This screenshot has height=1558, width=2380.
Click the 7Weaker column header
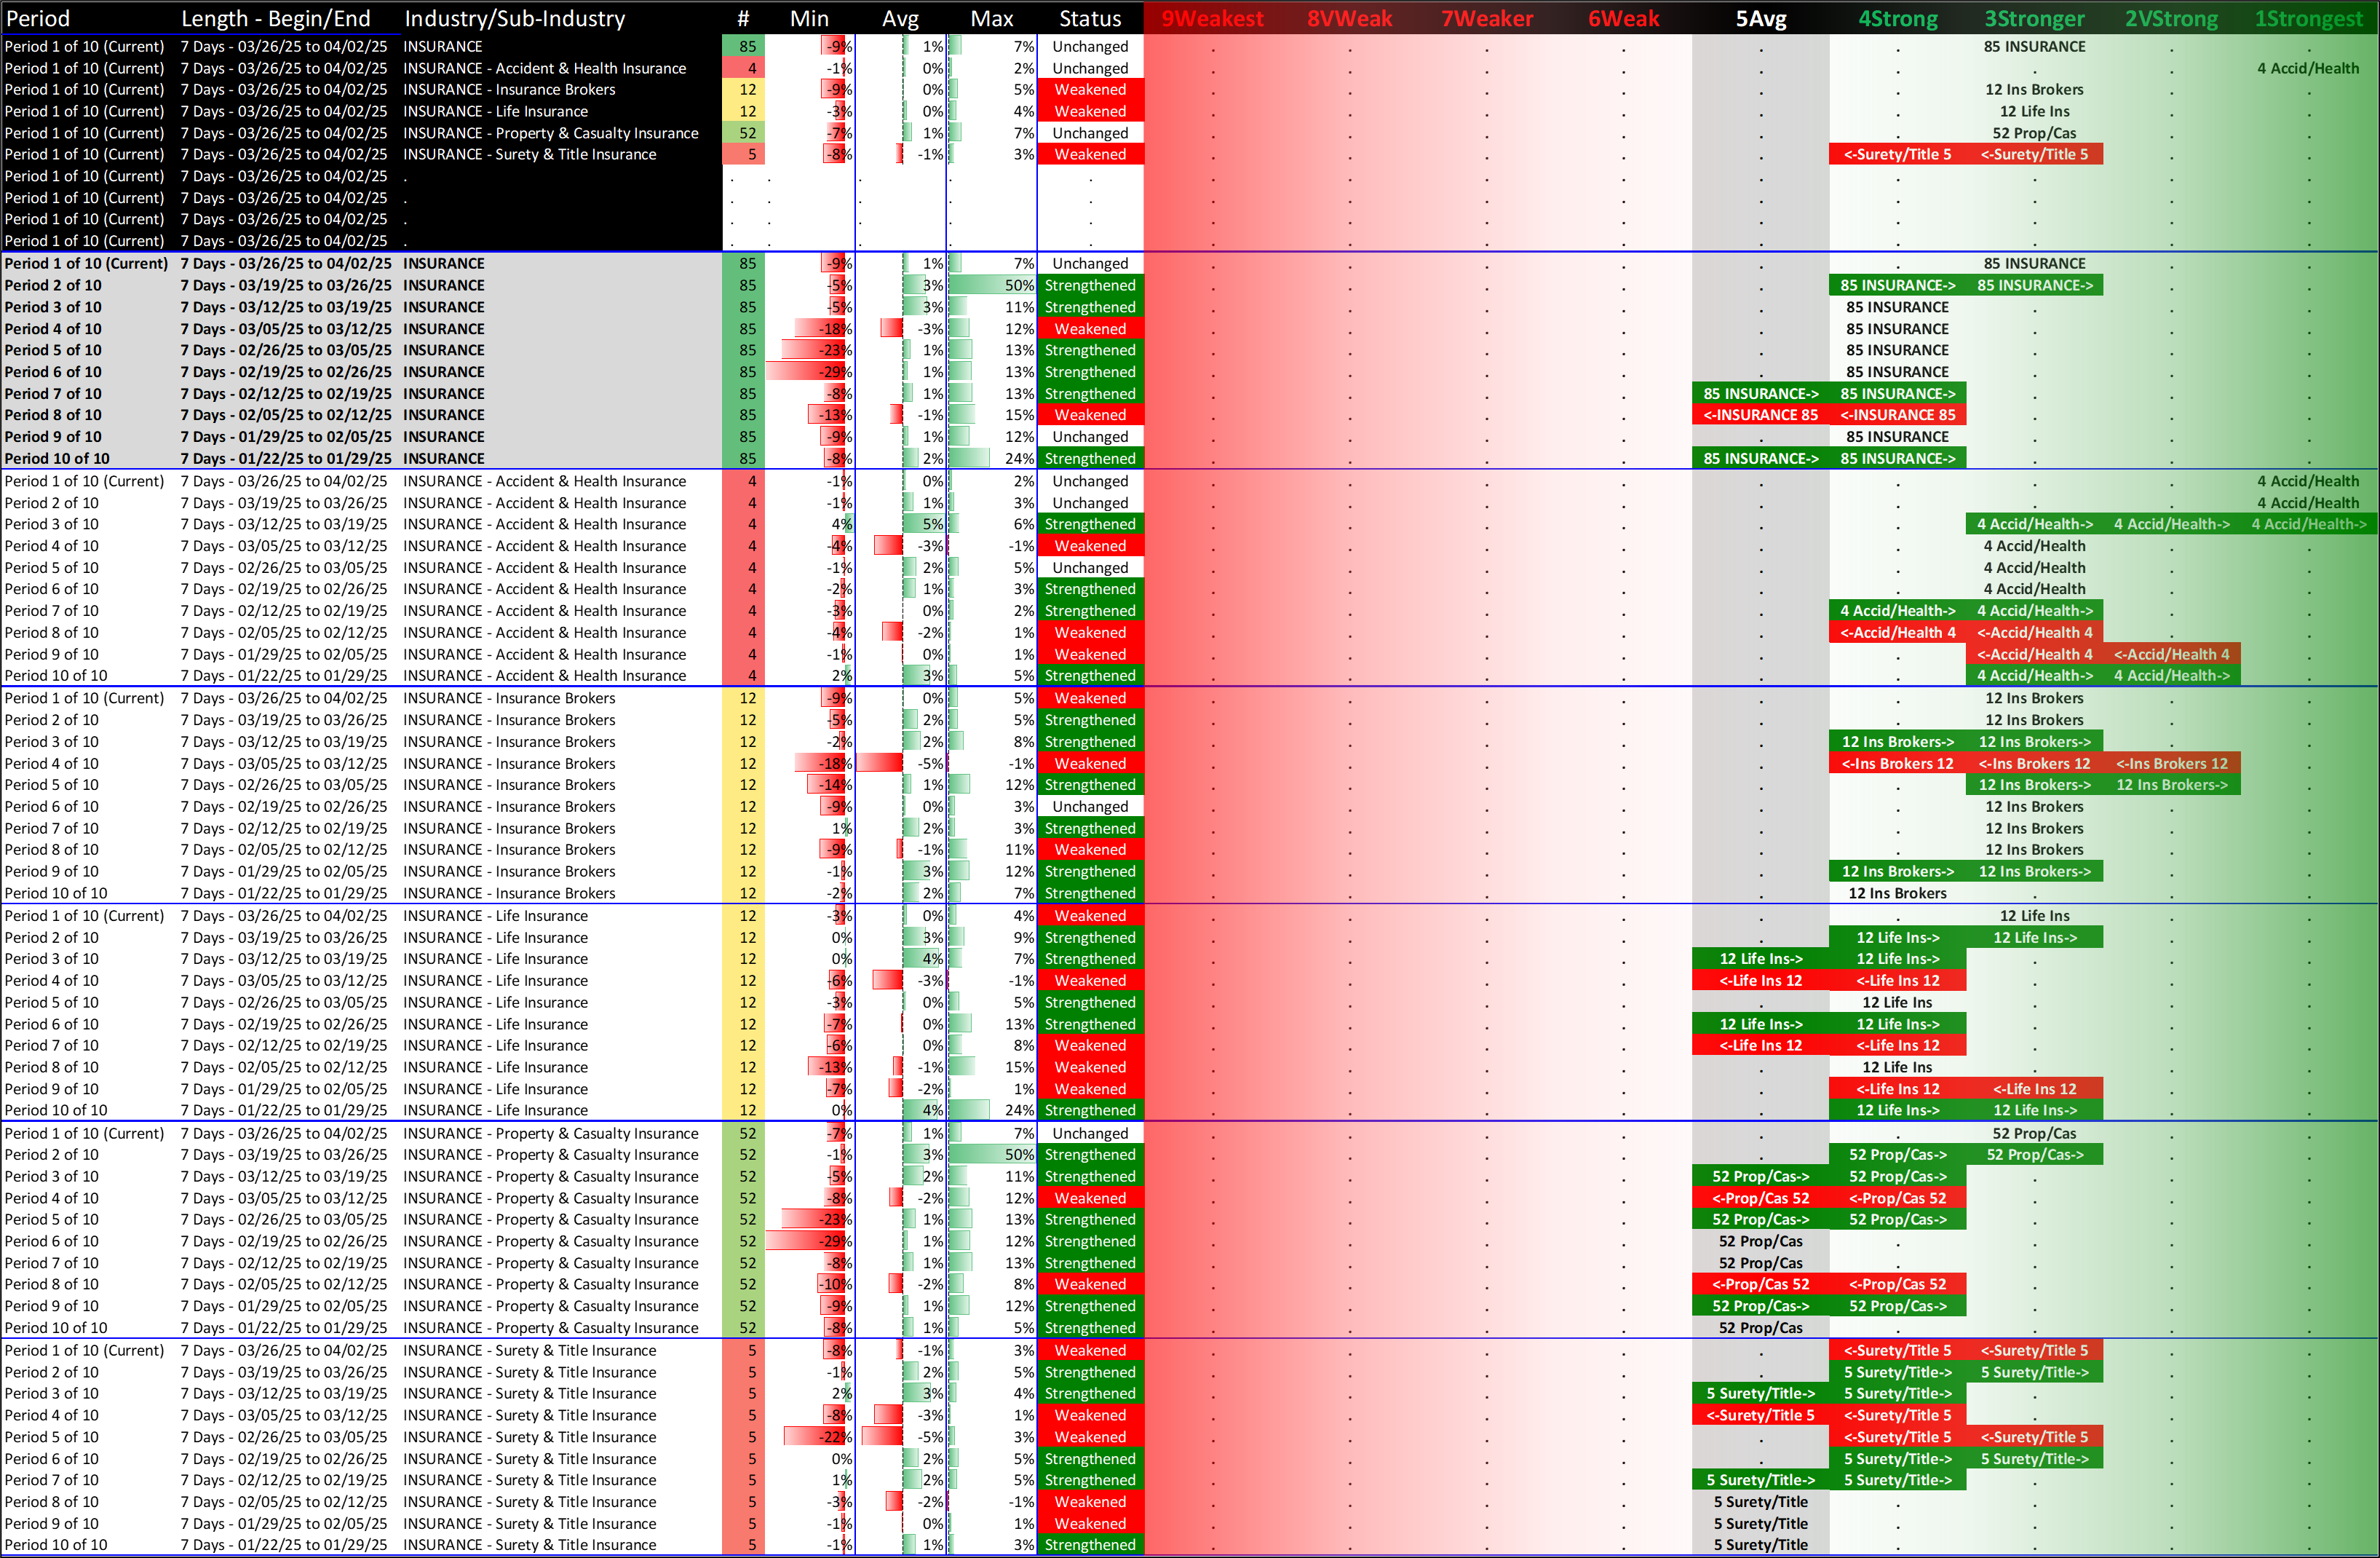pyautogui.click(x=1486, y=18)
